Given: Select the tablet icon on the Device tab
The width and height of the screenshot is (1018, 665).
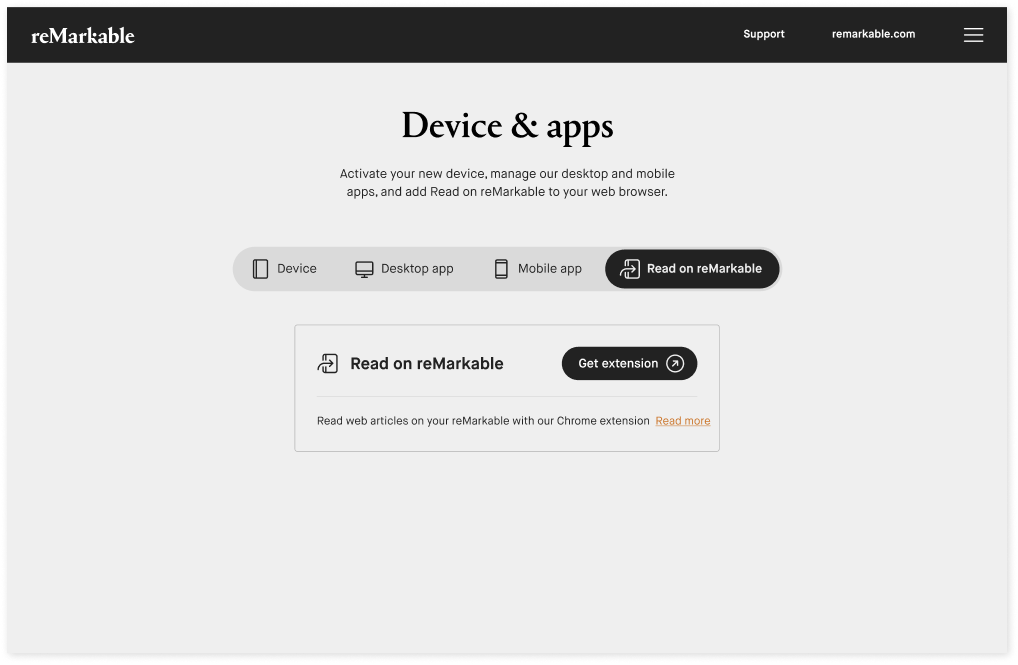Looking at the screenshot, I should tap(258, 268).
